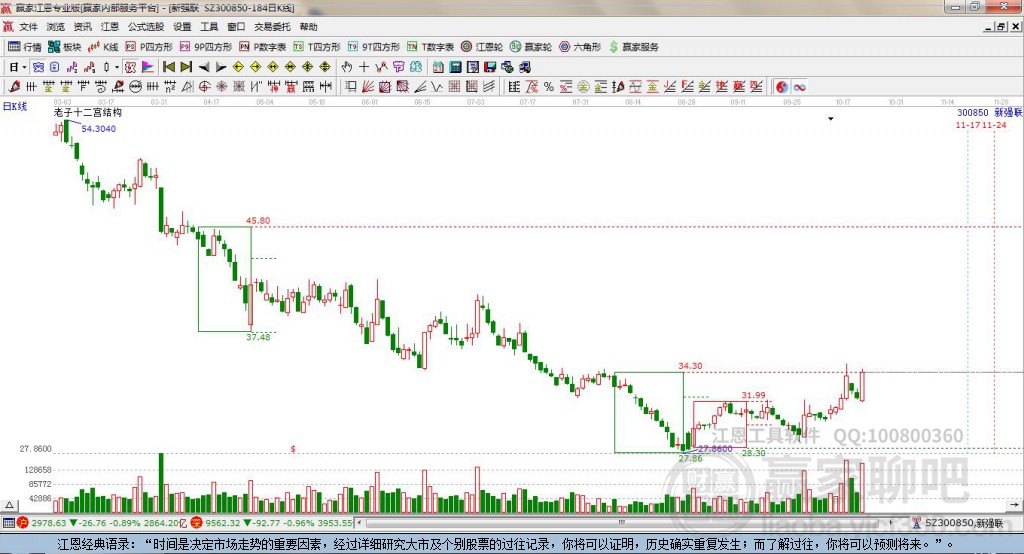Viewport: 1024px width, 554px height.
Task: Open the T四方形 tool
Action: point(317,47)
